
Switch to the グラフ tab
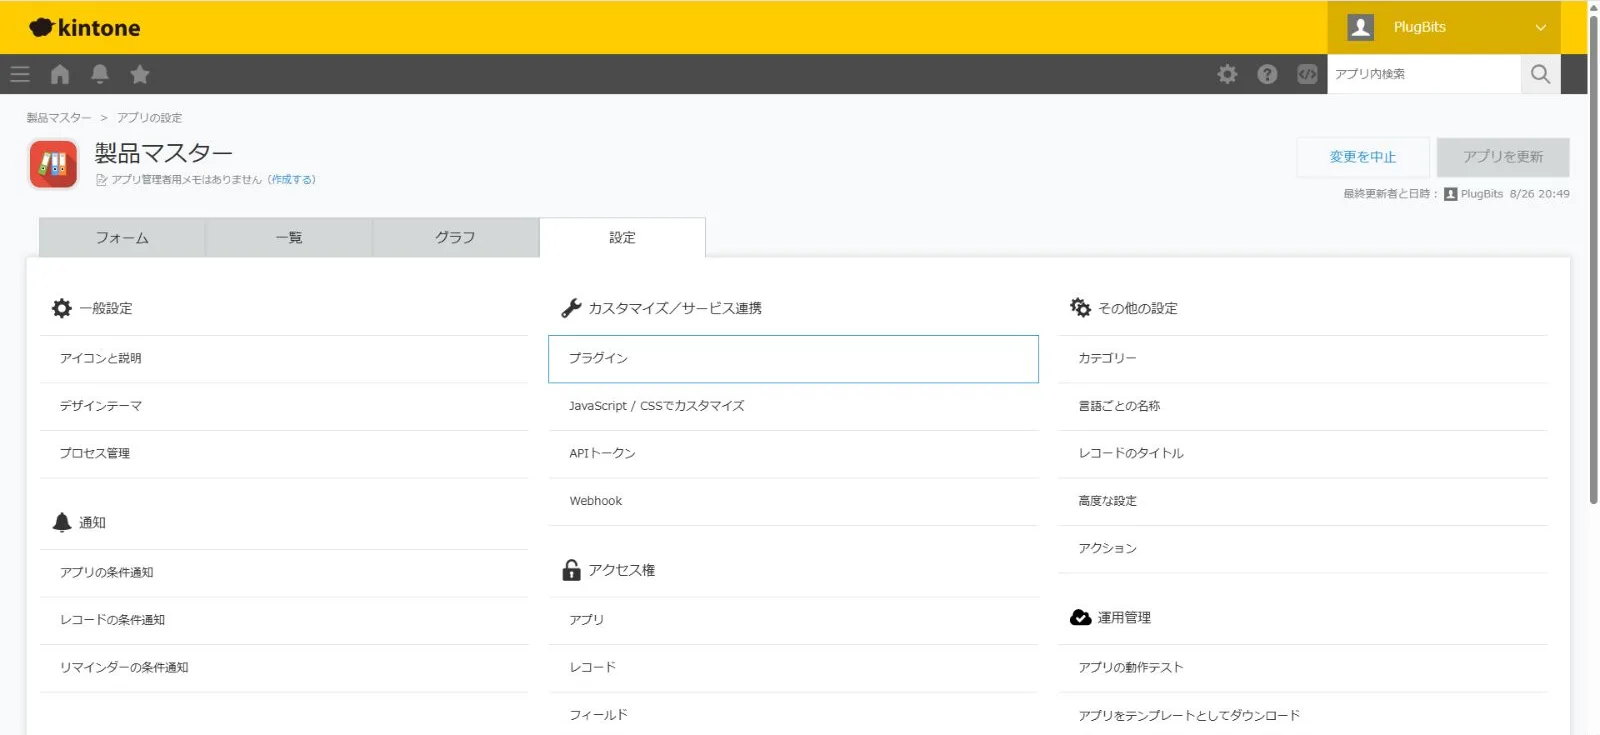(455, 238)
